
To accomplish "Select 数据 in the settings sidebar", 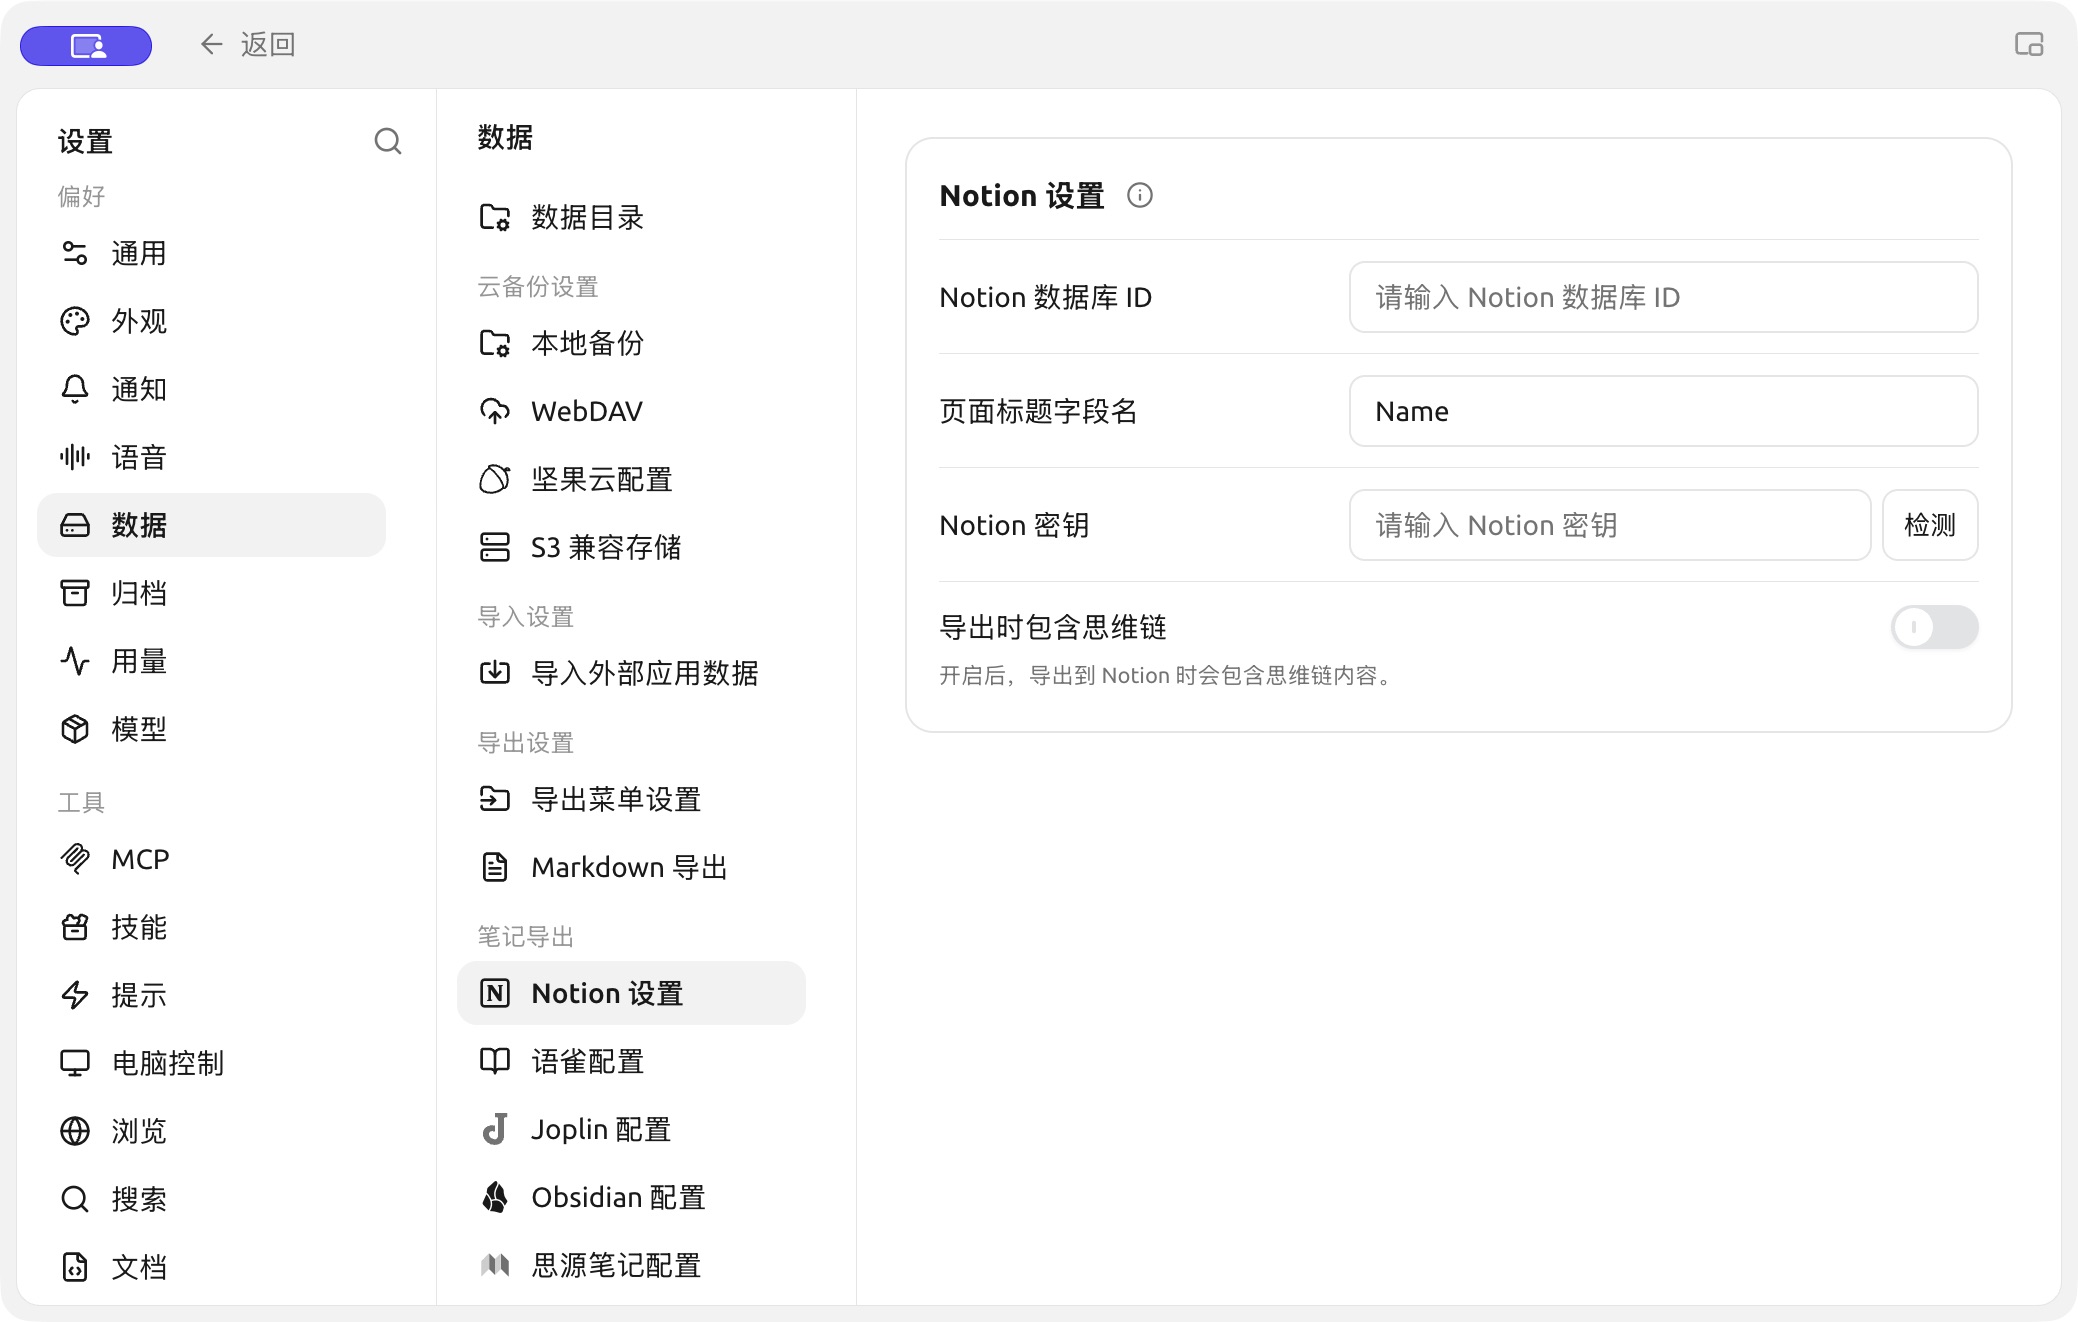I will coord(211,525).
